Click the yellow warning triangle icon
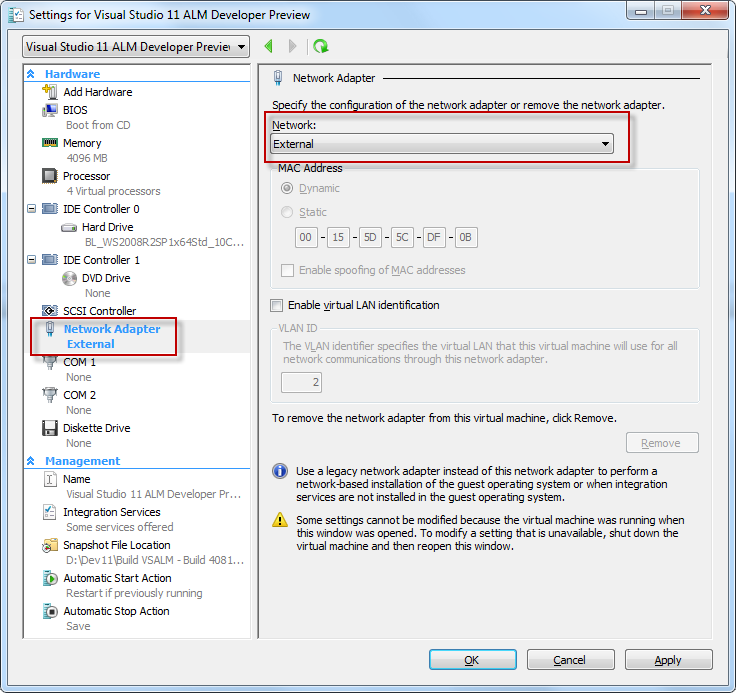Image resolution: width=736 pixels, height=693 pixels. coord(280,520)
